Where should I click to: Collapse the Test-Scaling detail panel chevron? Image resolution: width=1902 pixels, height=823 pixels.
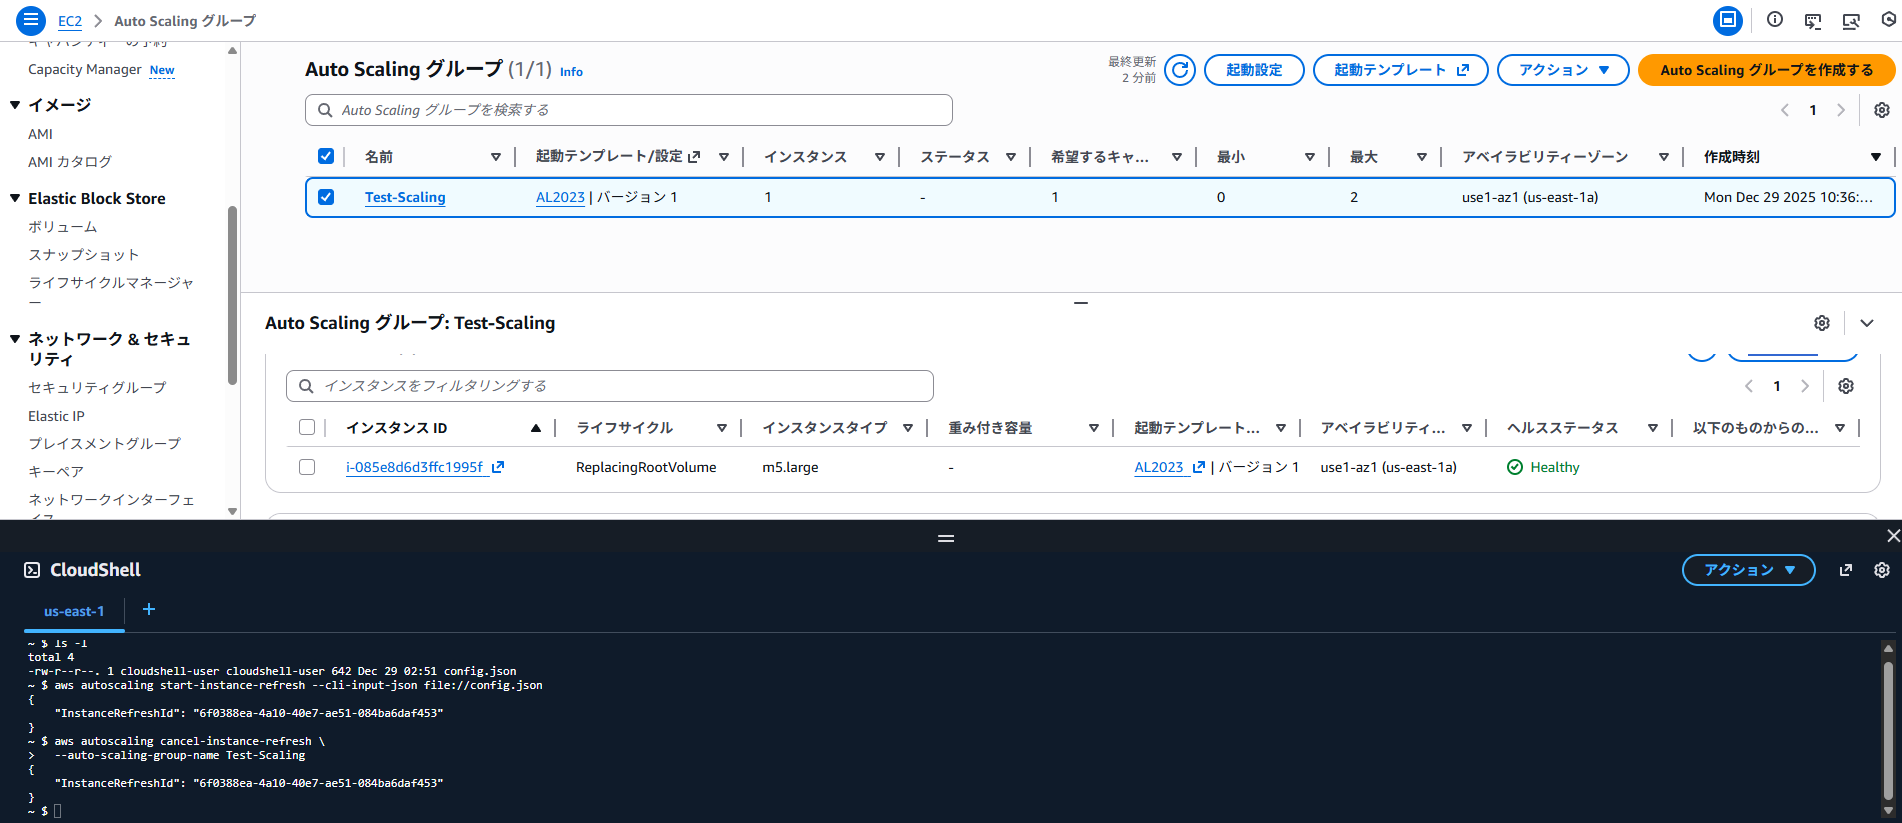click(x=1867, y=323)
